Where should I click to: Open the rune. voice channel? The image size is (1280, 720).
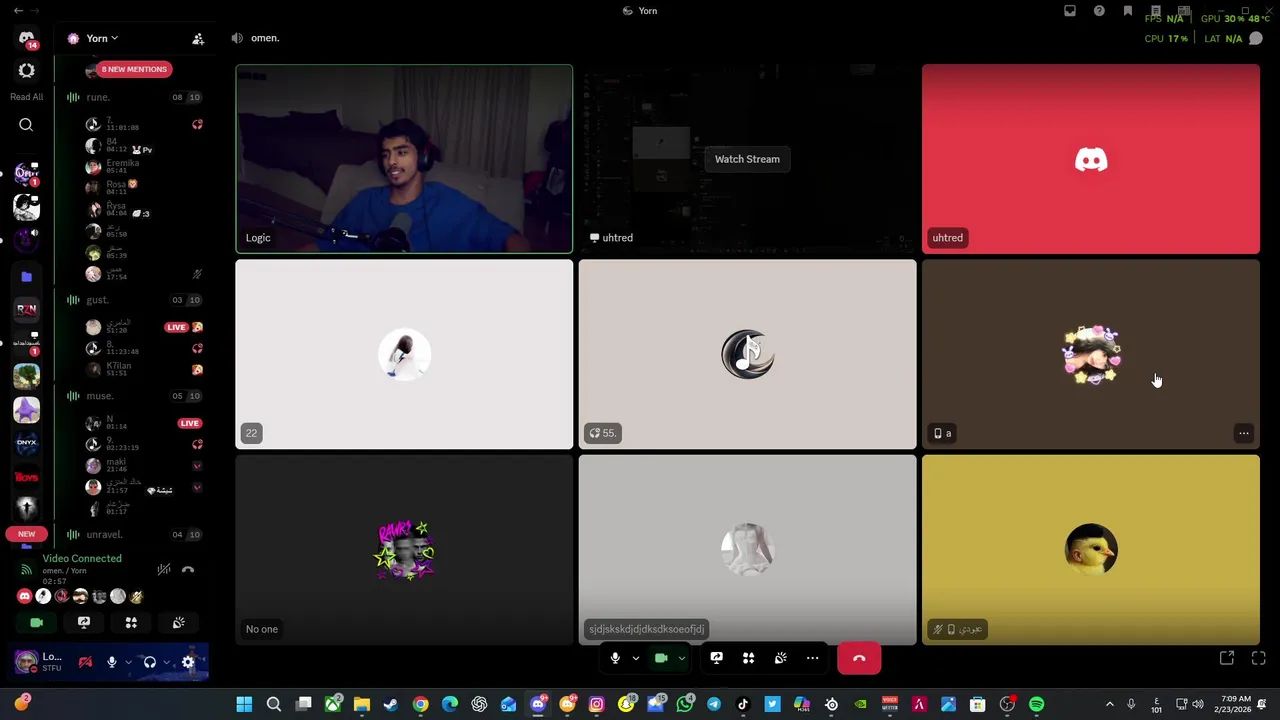pyautogui.click(x=135, y=97)
